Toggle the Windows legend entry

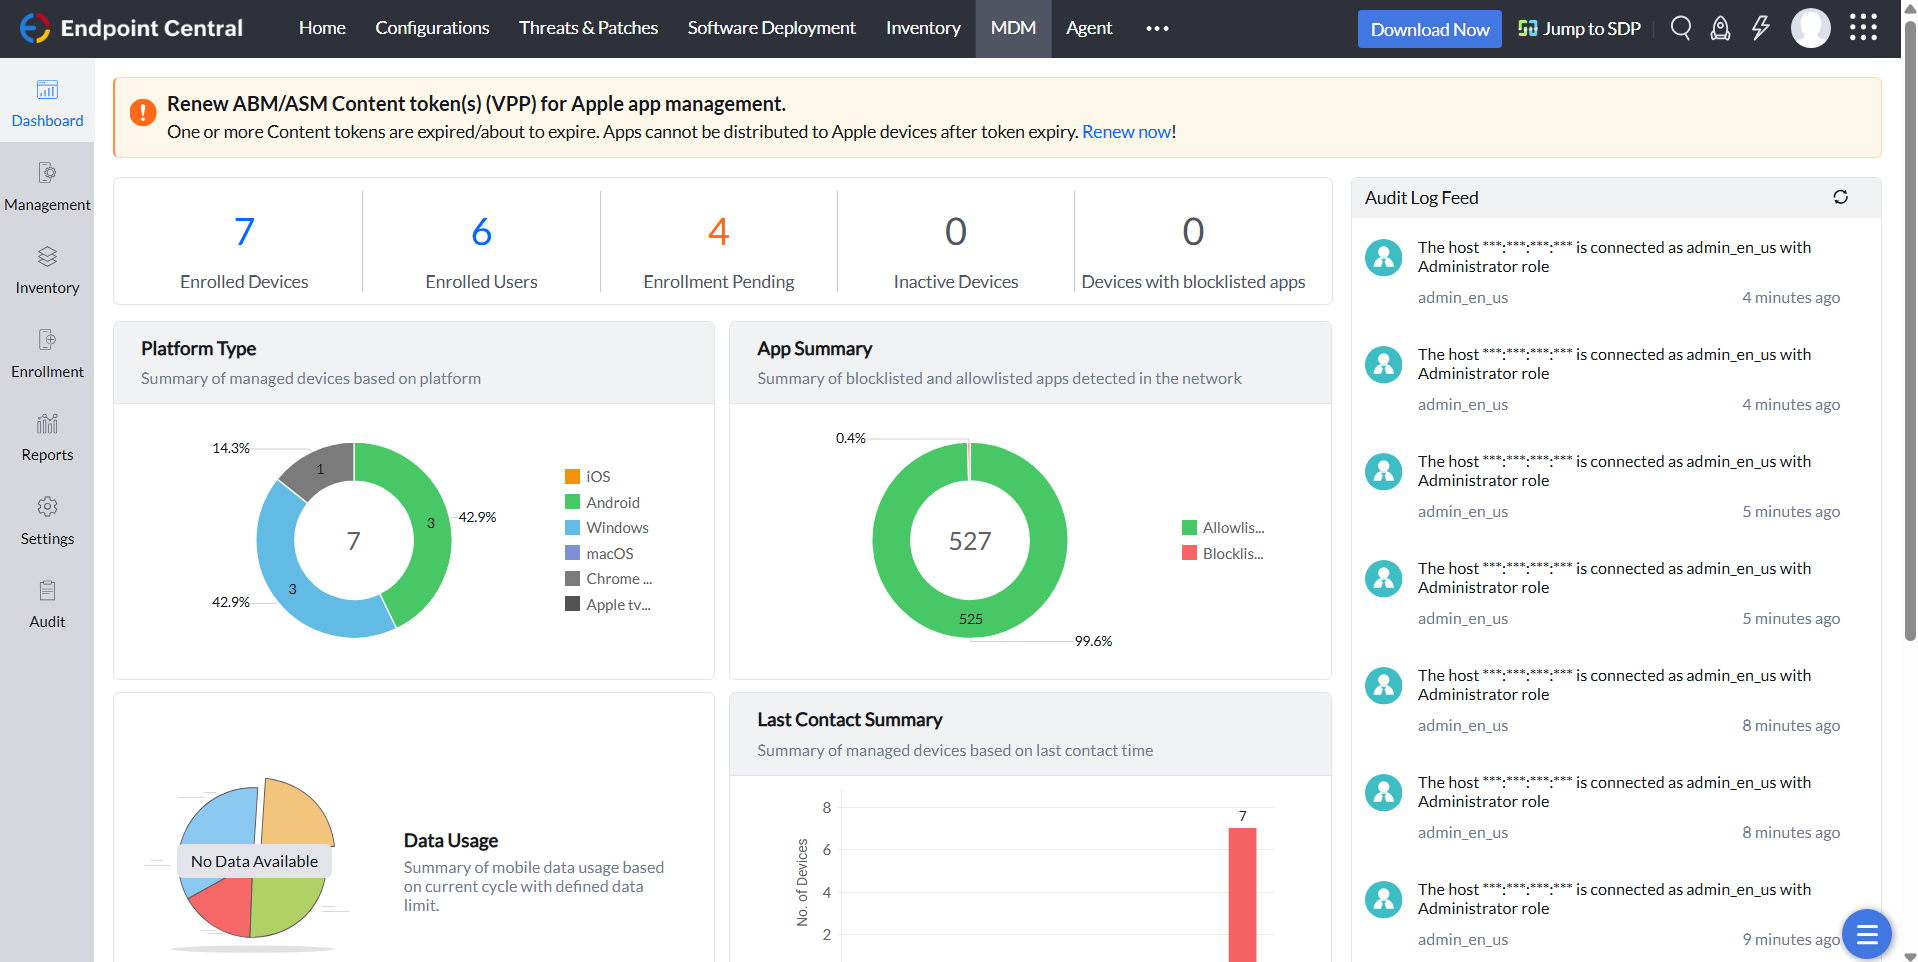tap(606, 527)
